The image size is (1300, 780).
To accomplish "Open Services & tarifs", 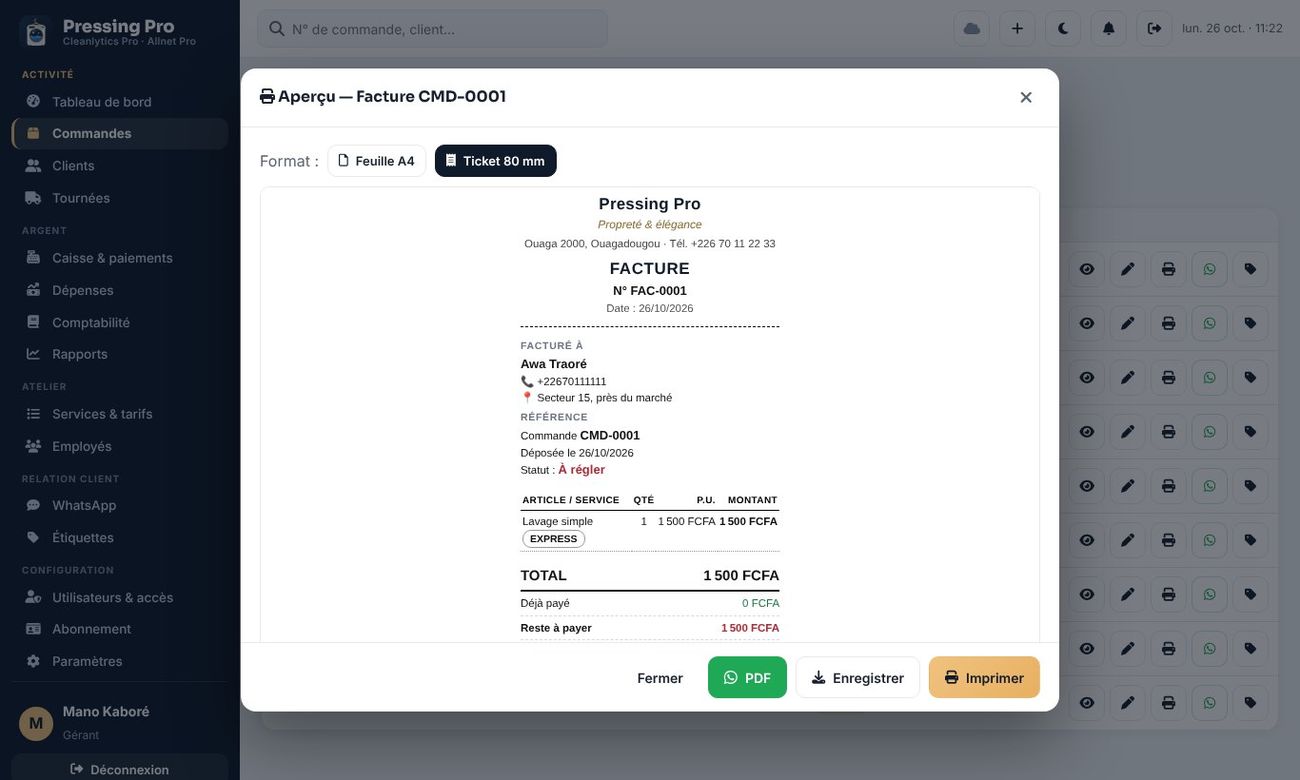I will tap(120, 414).
